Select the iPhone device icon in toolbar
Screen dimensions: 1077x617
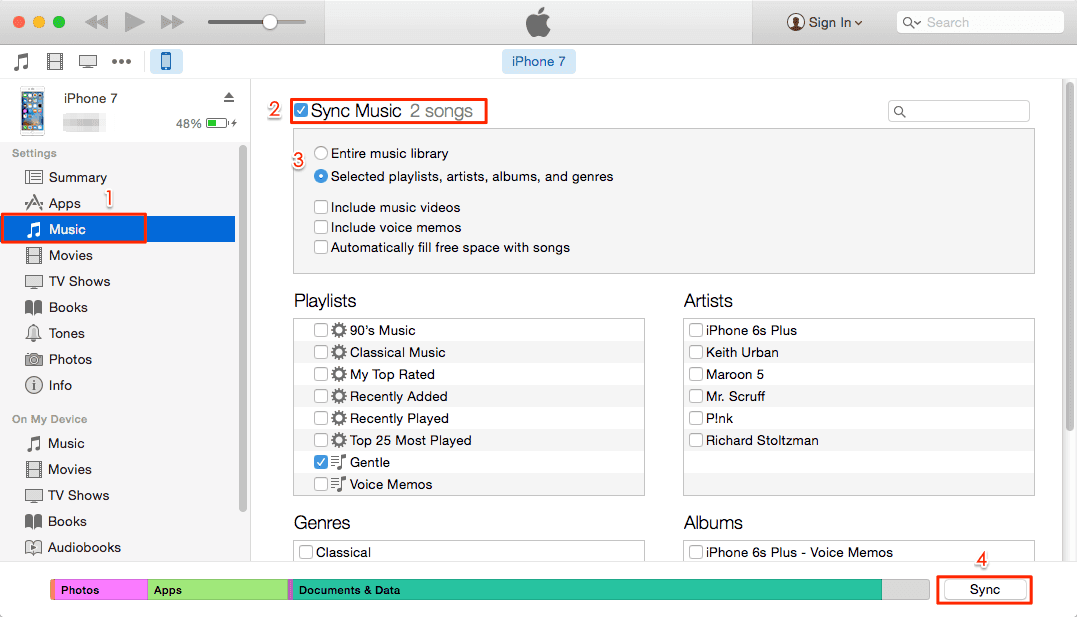click(166, 61)
